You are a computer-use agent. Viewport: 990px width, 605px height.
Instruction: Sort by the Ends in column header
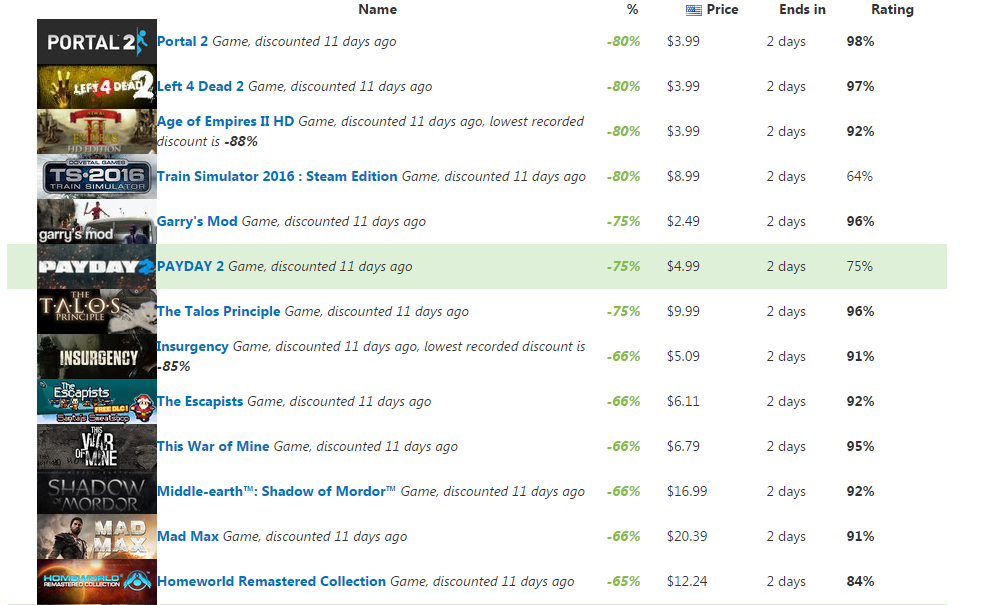(802, 9)
